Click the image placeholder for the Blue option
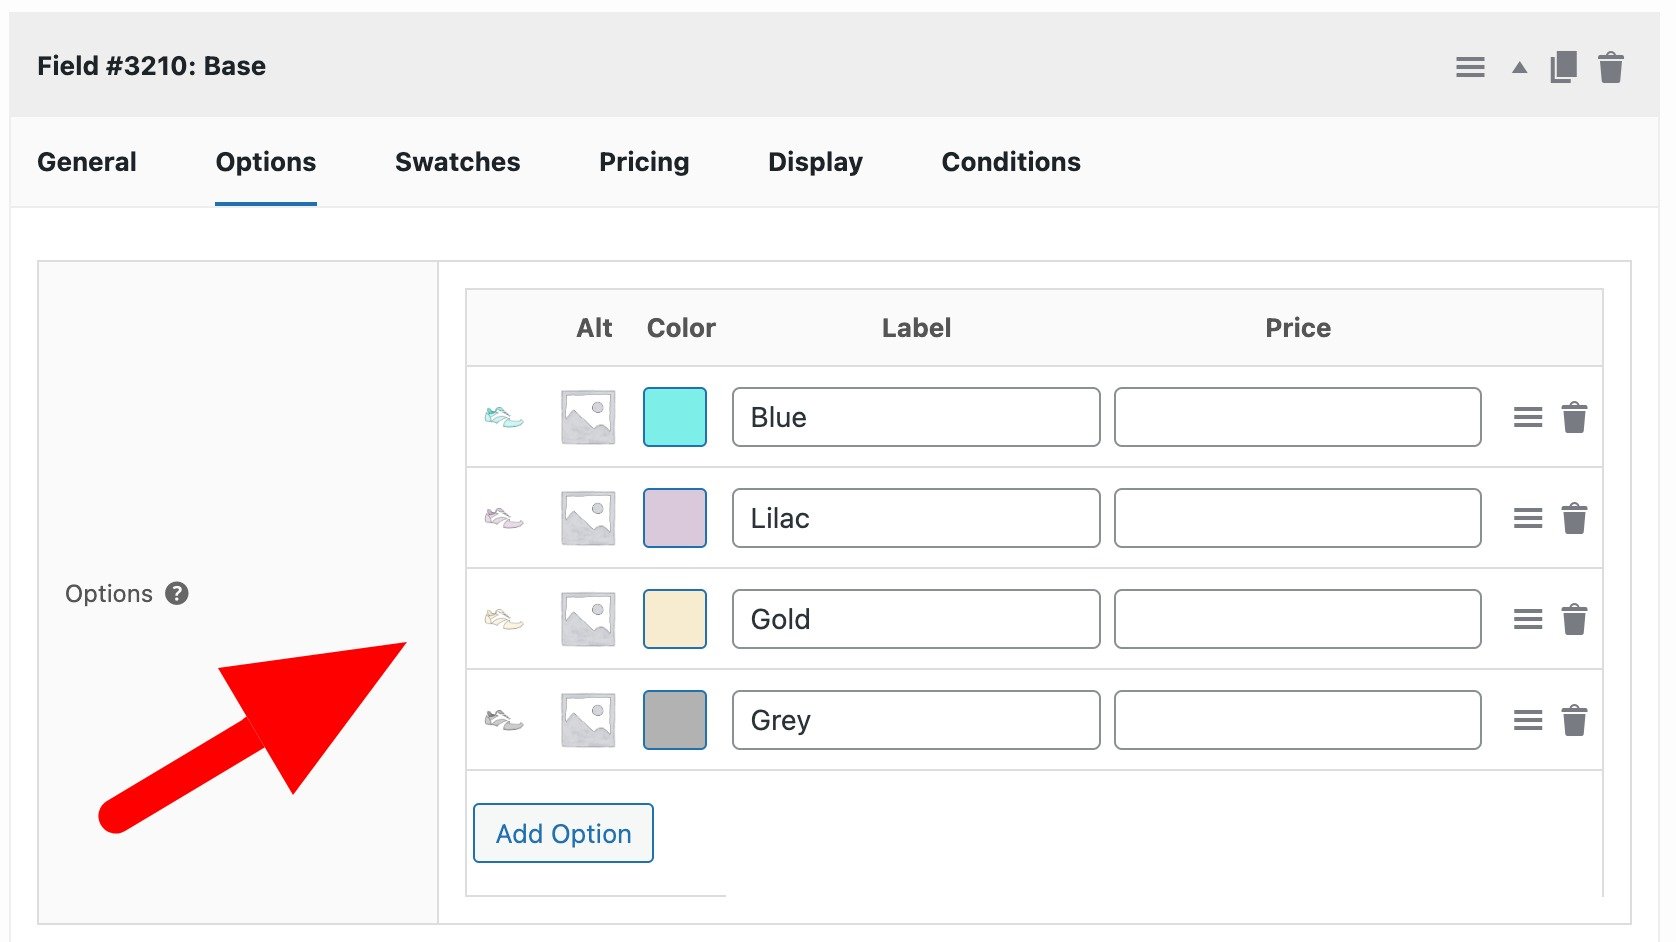Screen dimensions: 1676x942 coord(587,417)
